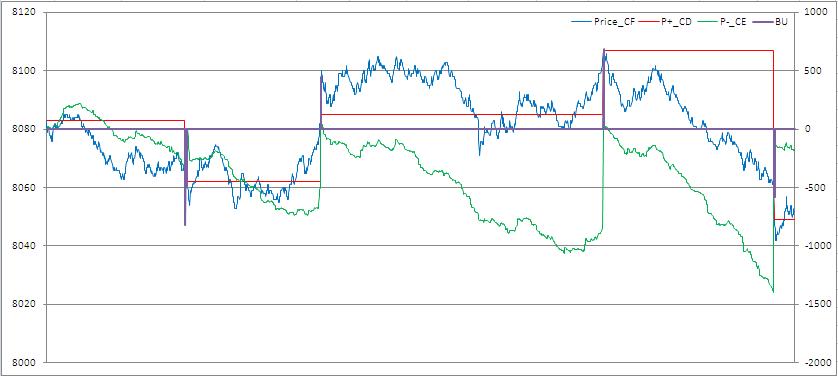Select the Price_CF legend entry
Viewport: 838px width, 376px height.
(x=604, y=22)
